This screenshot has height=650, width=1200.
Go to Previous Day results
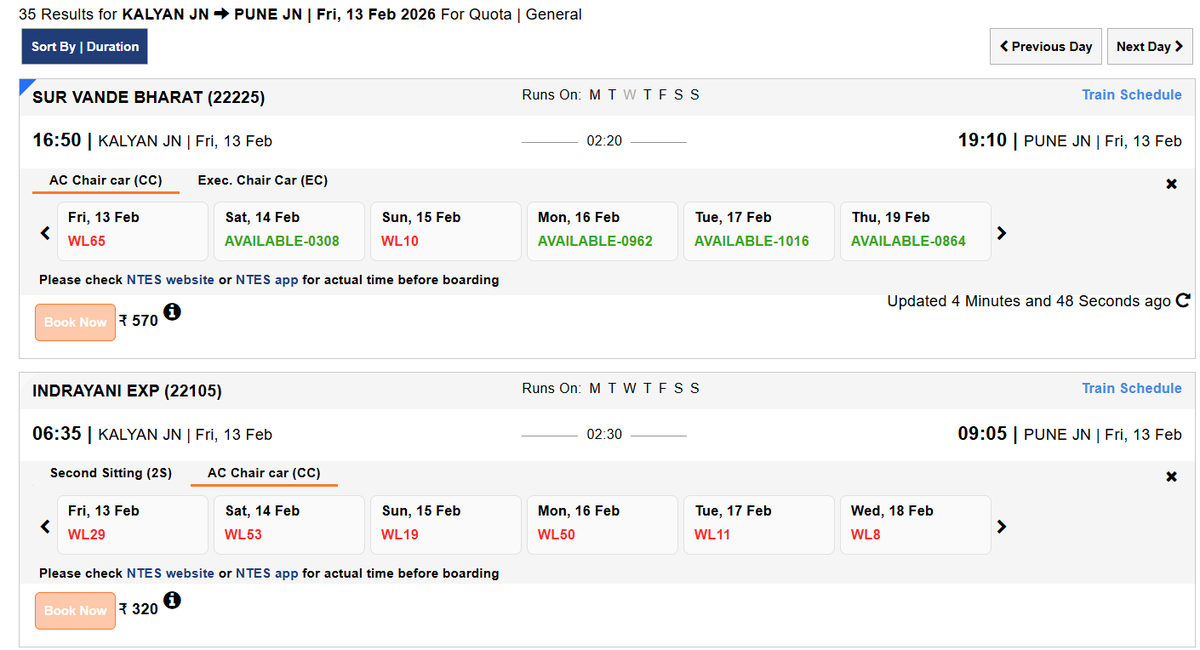1045,47
